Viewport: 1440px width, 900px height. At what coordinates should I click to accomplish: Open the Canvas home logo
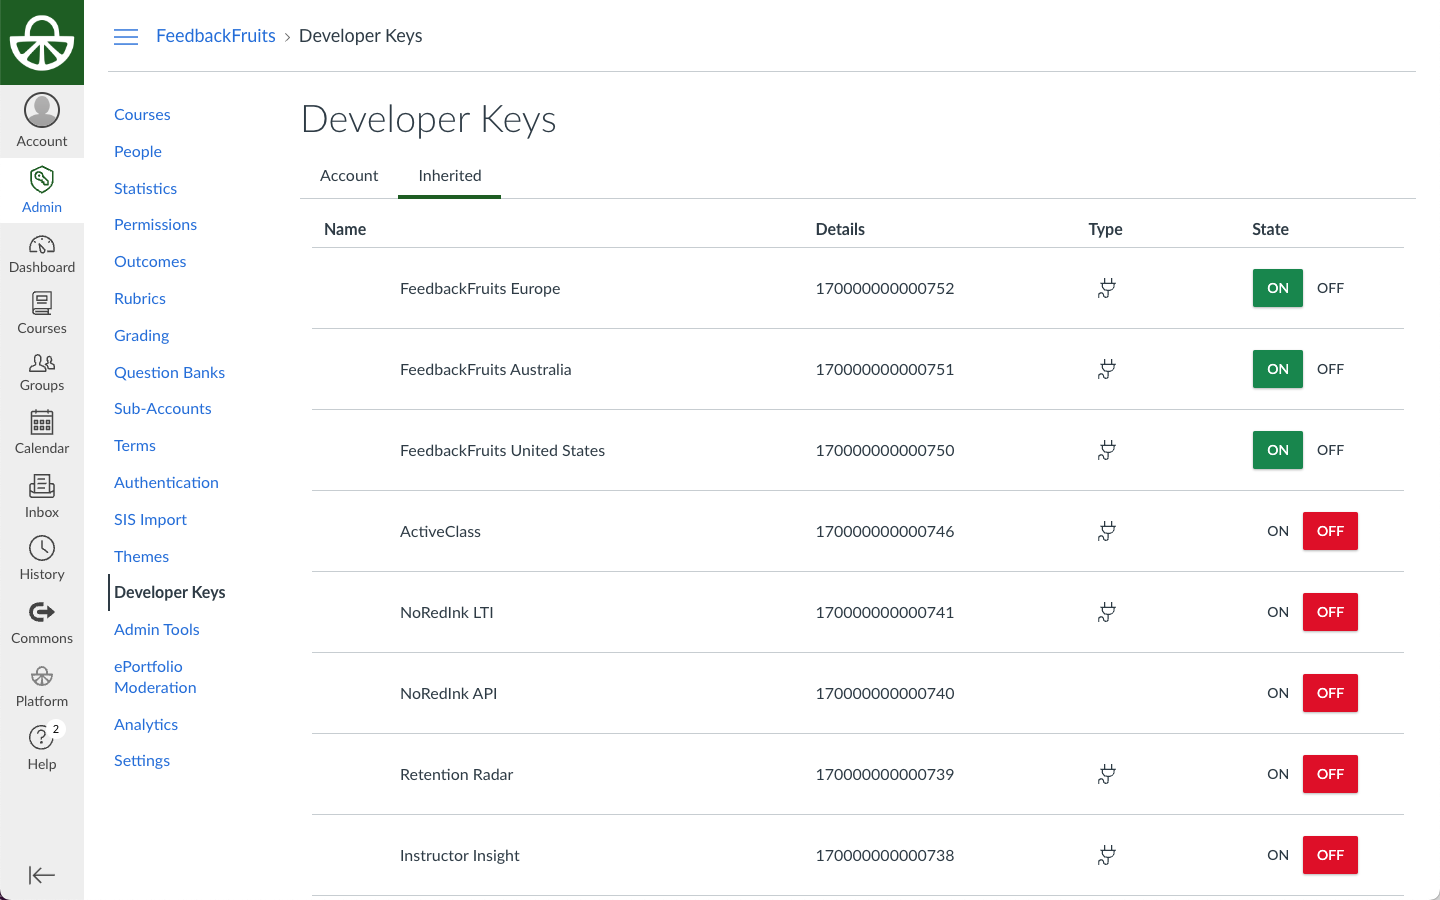point(42,43)
